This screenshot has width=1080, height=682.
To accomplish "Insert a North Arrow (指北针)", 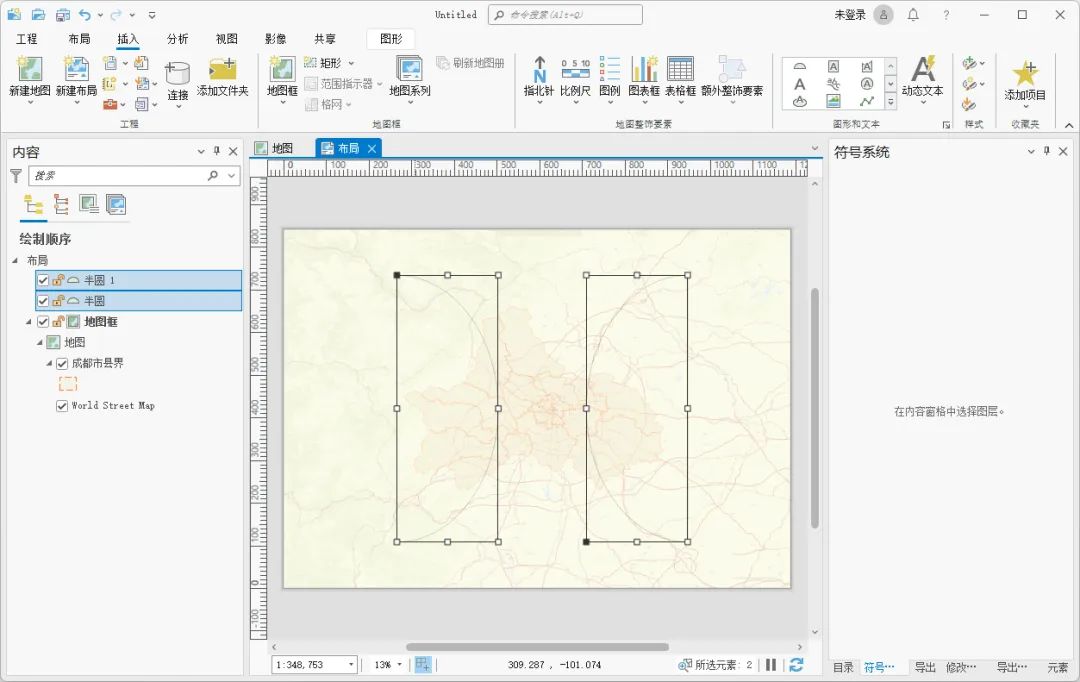I will tap(539, 69).
